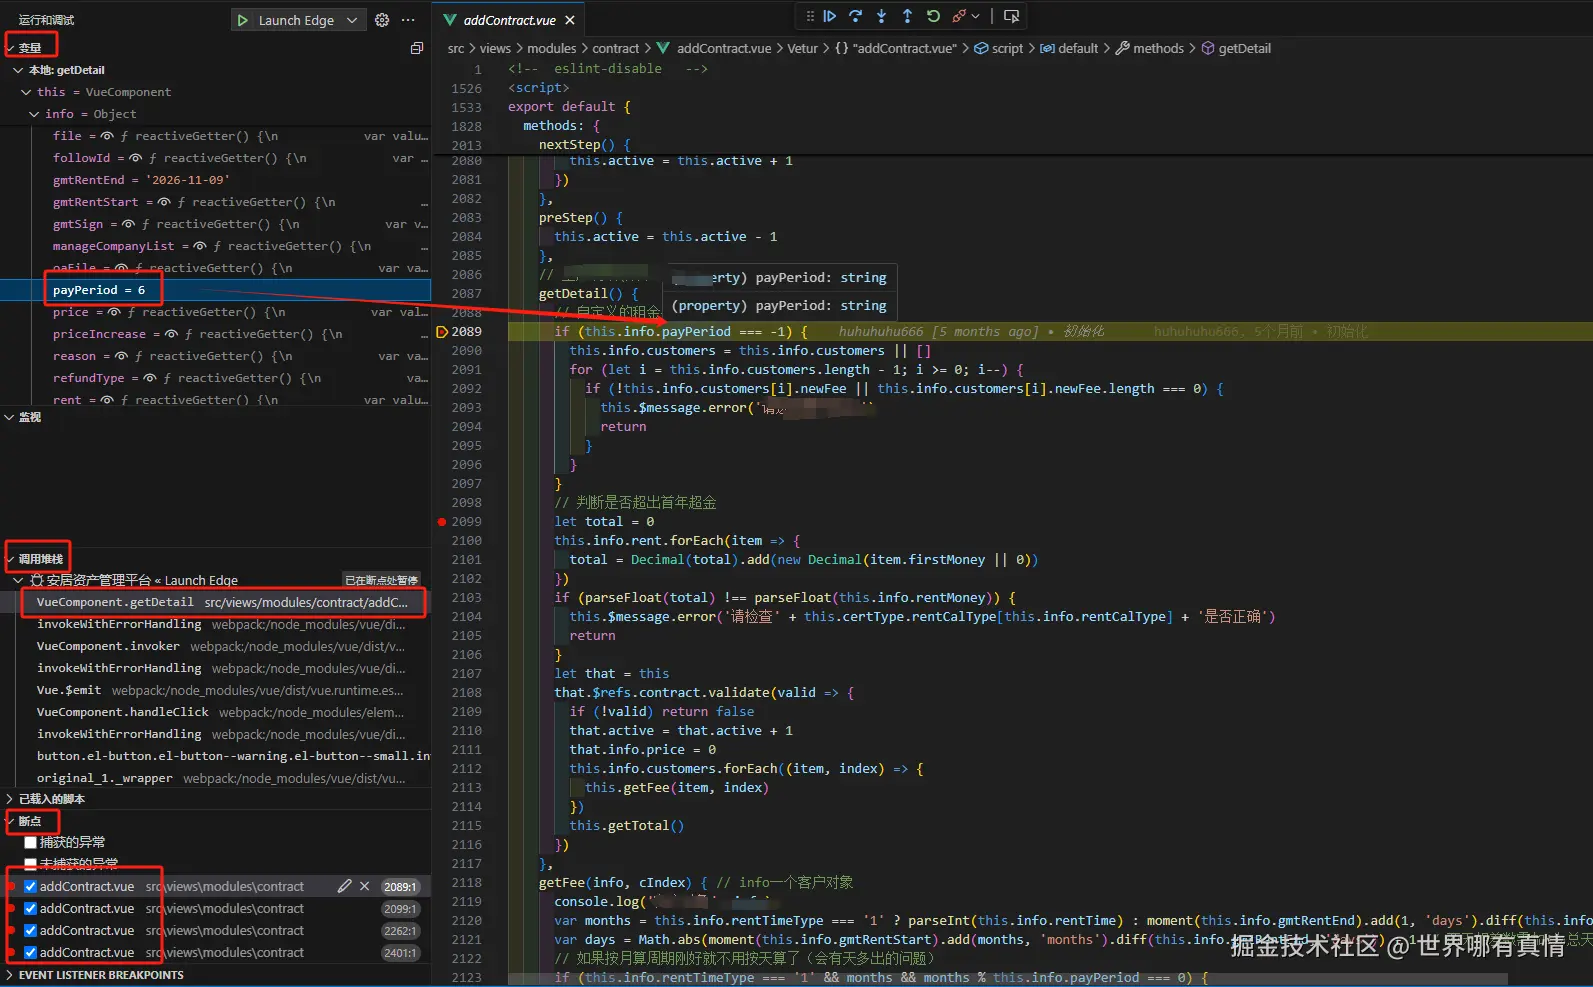Click the Step Out arrow icon

pos(907,16)
